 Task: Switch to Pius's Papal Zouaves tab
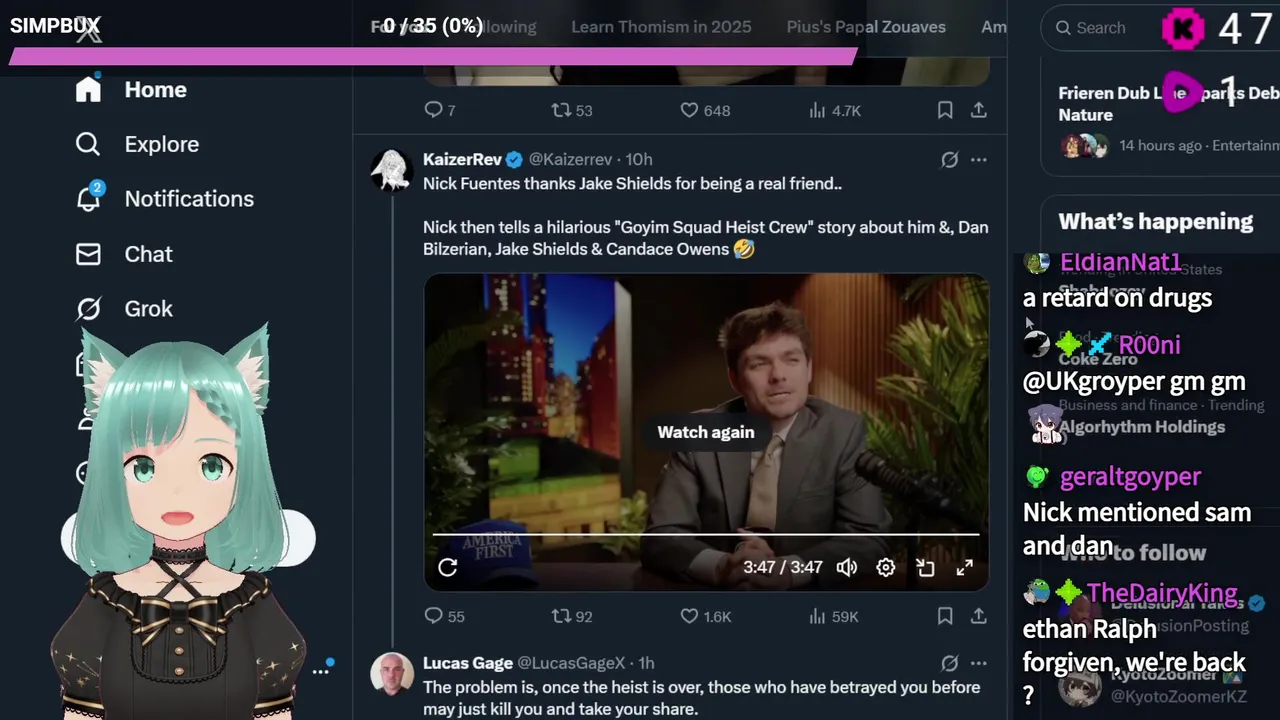pos(866,27)
